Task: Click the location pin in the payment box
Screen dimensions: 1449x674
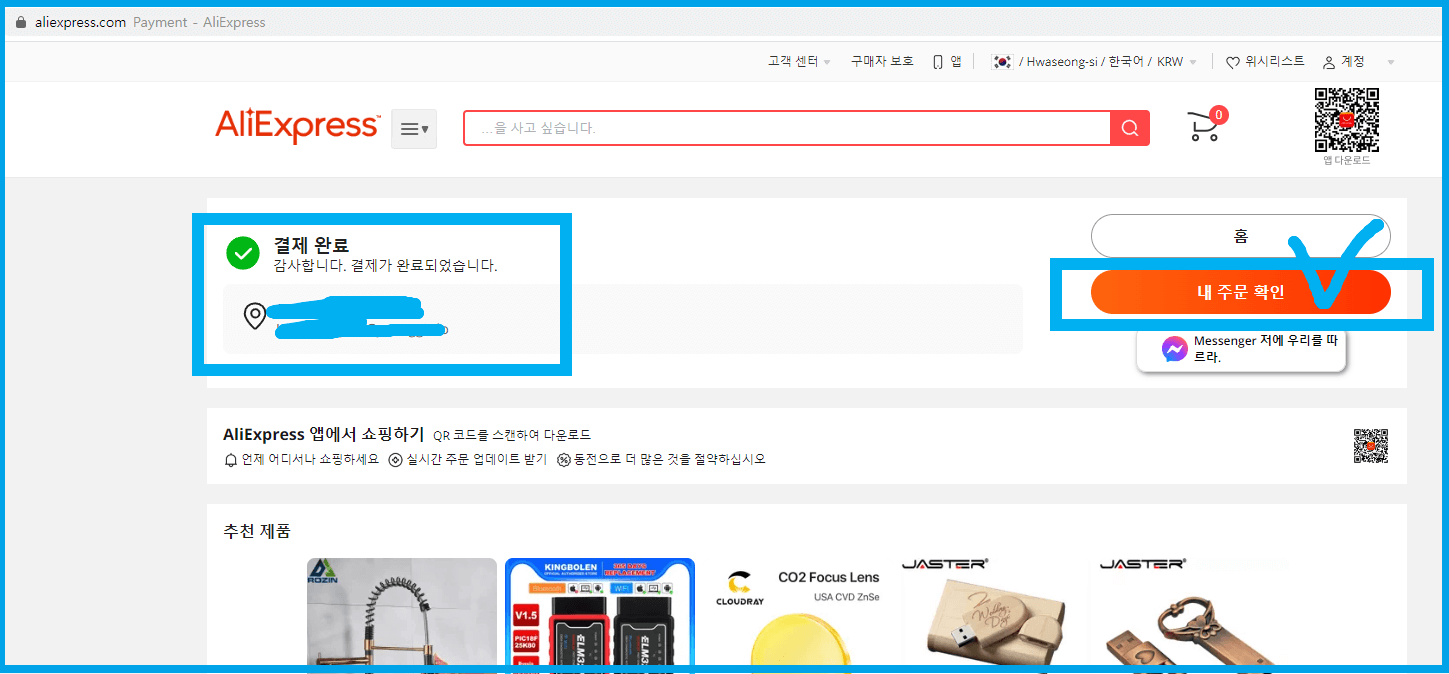Action: pyautogui.click(x=255, y=317)
